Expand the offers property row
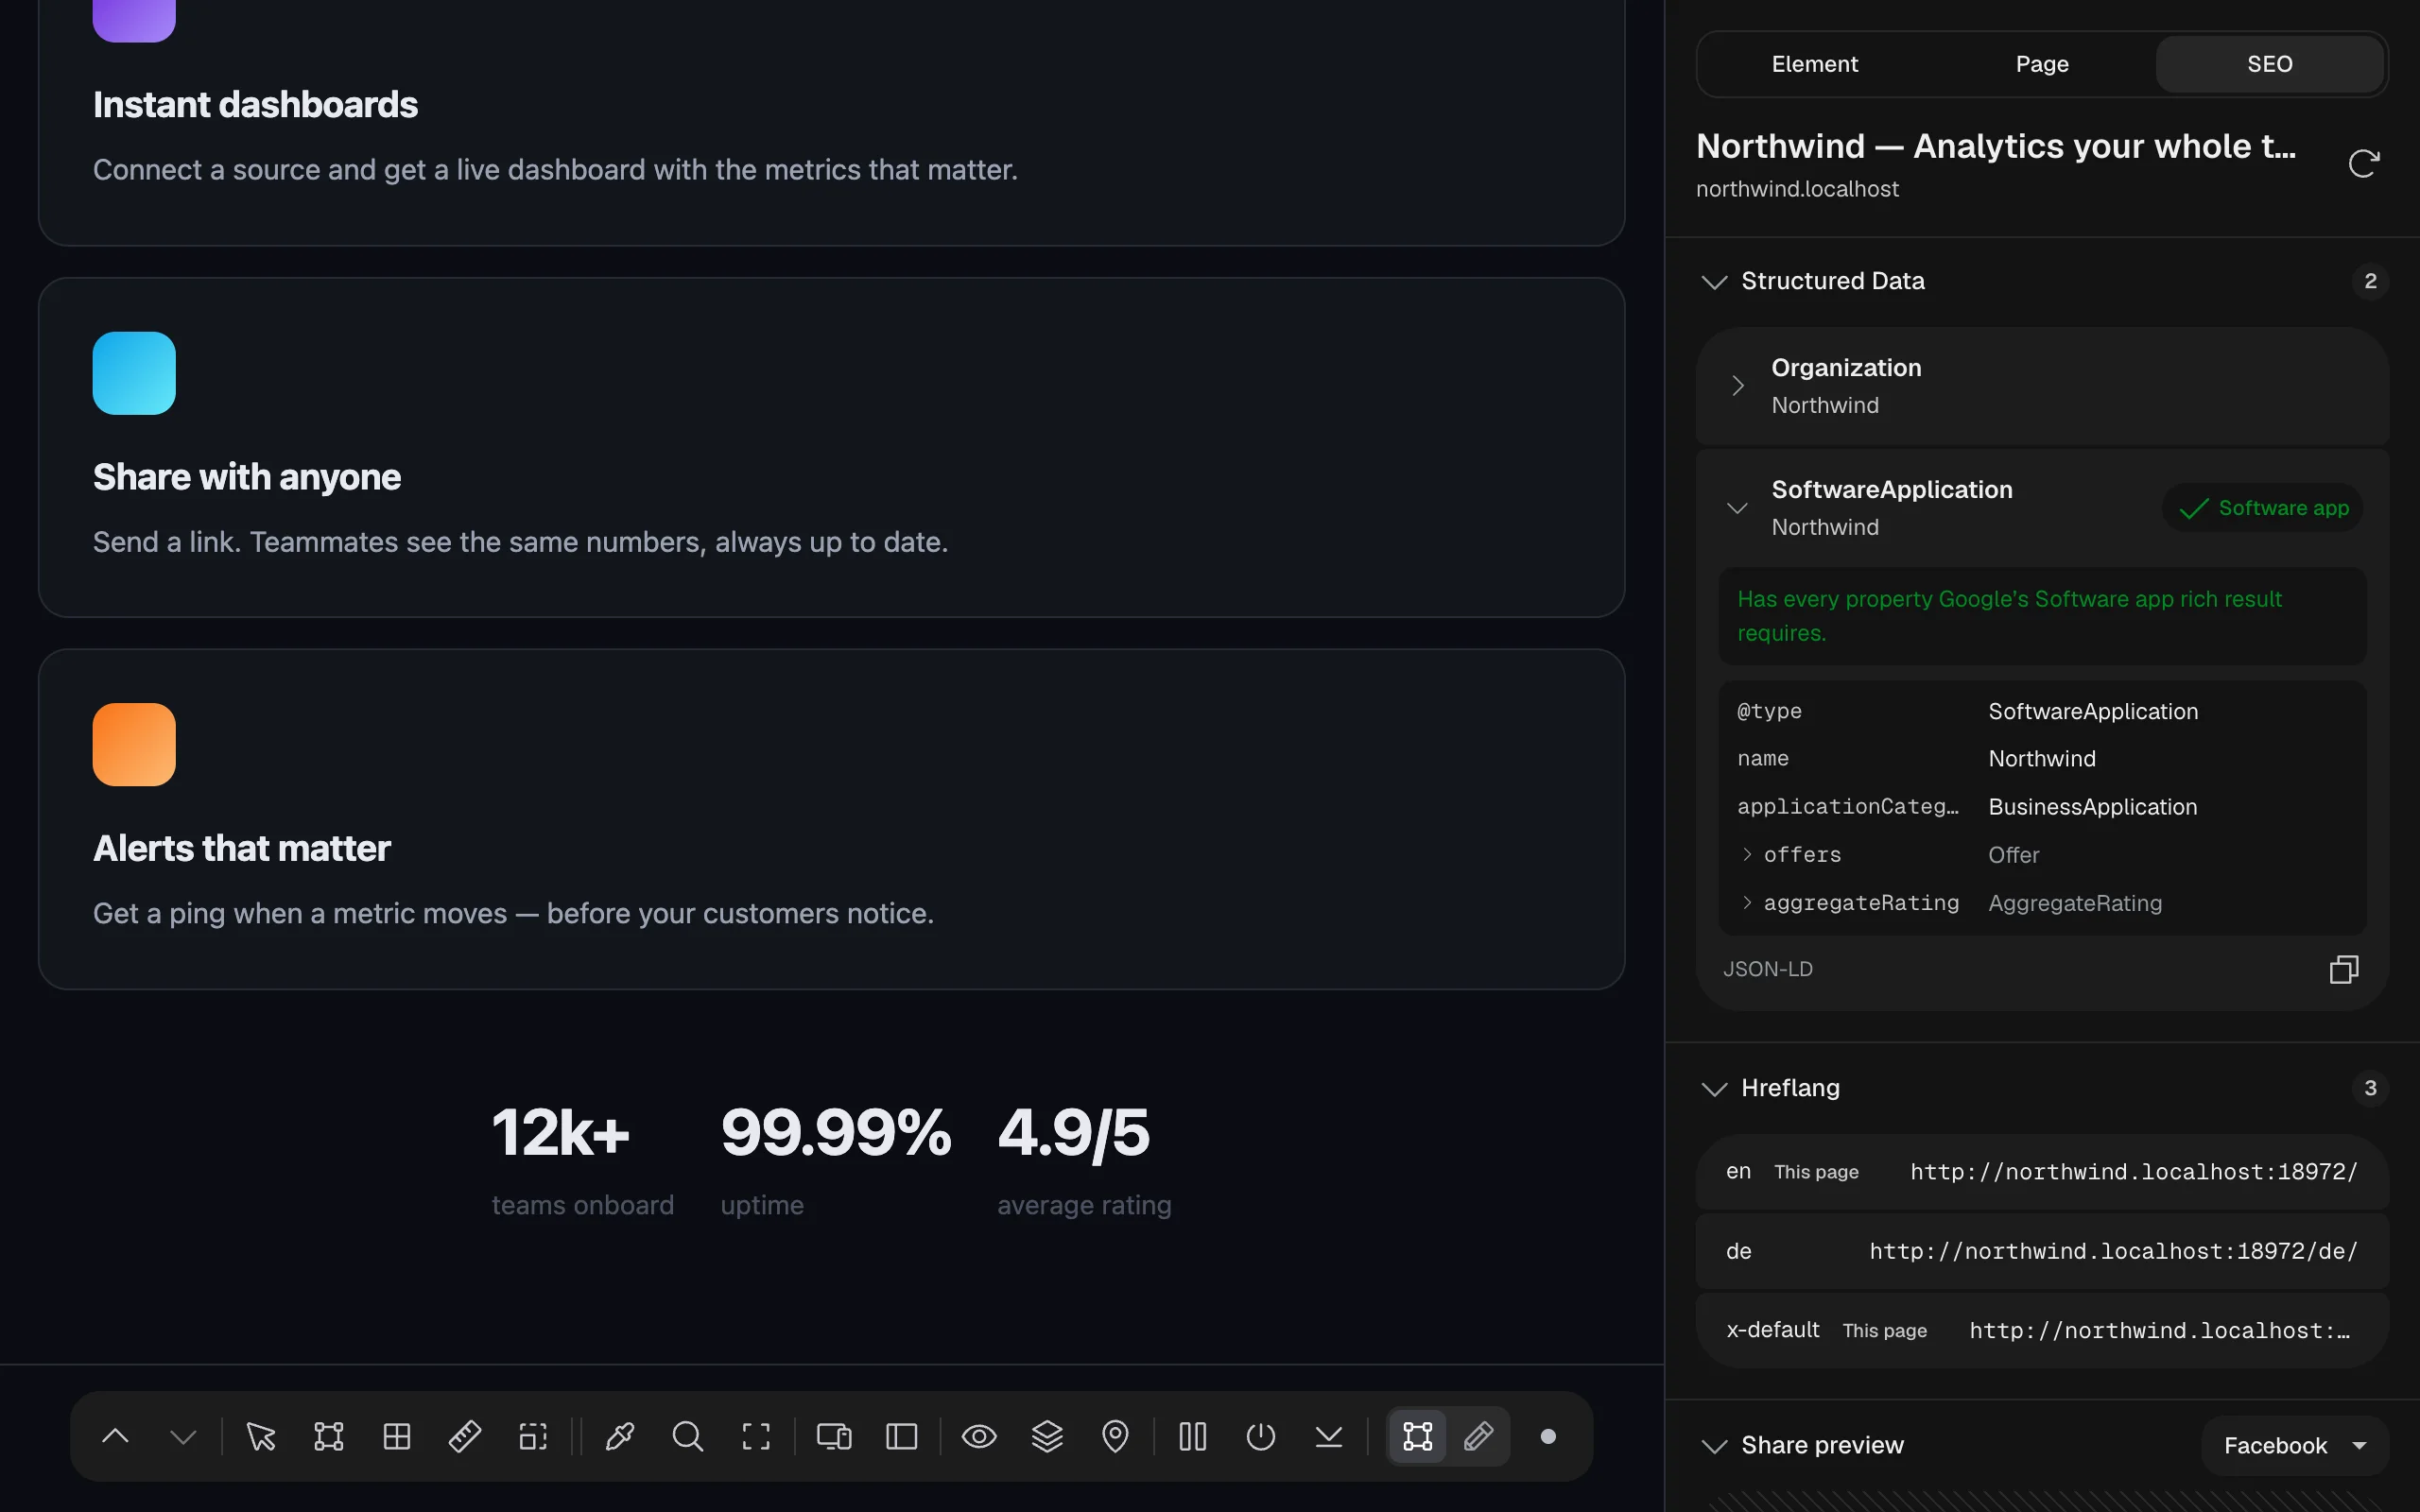 point(1746,855)
